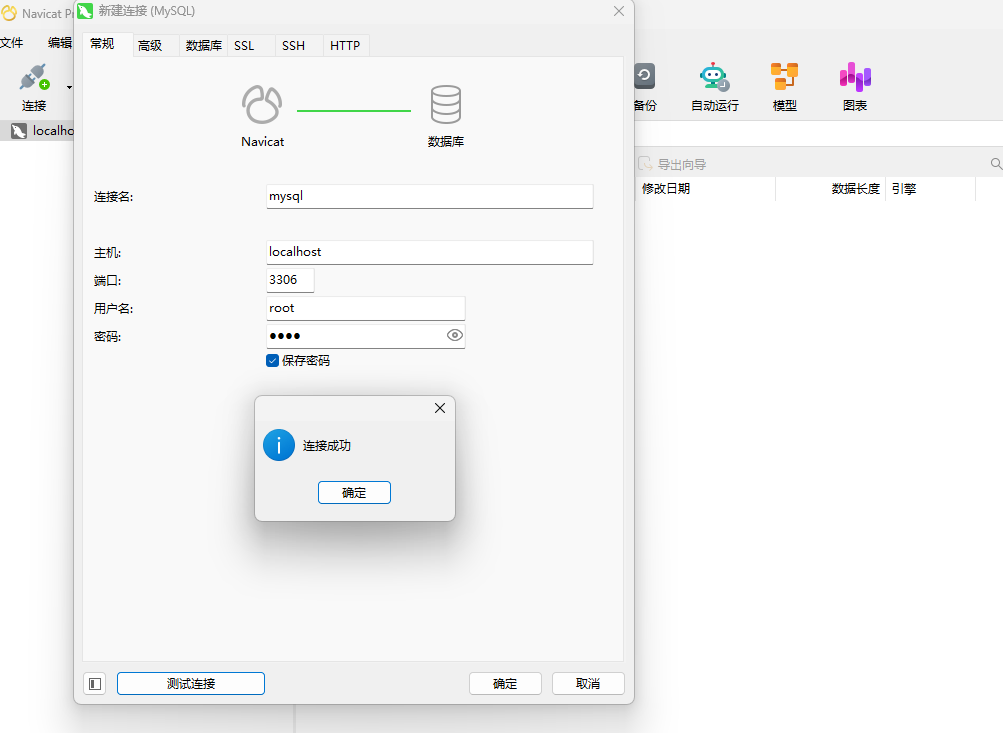1003x733 pixels.
Task: Close the connection success popup
Action: (x=440, y=408)
